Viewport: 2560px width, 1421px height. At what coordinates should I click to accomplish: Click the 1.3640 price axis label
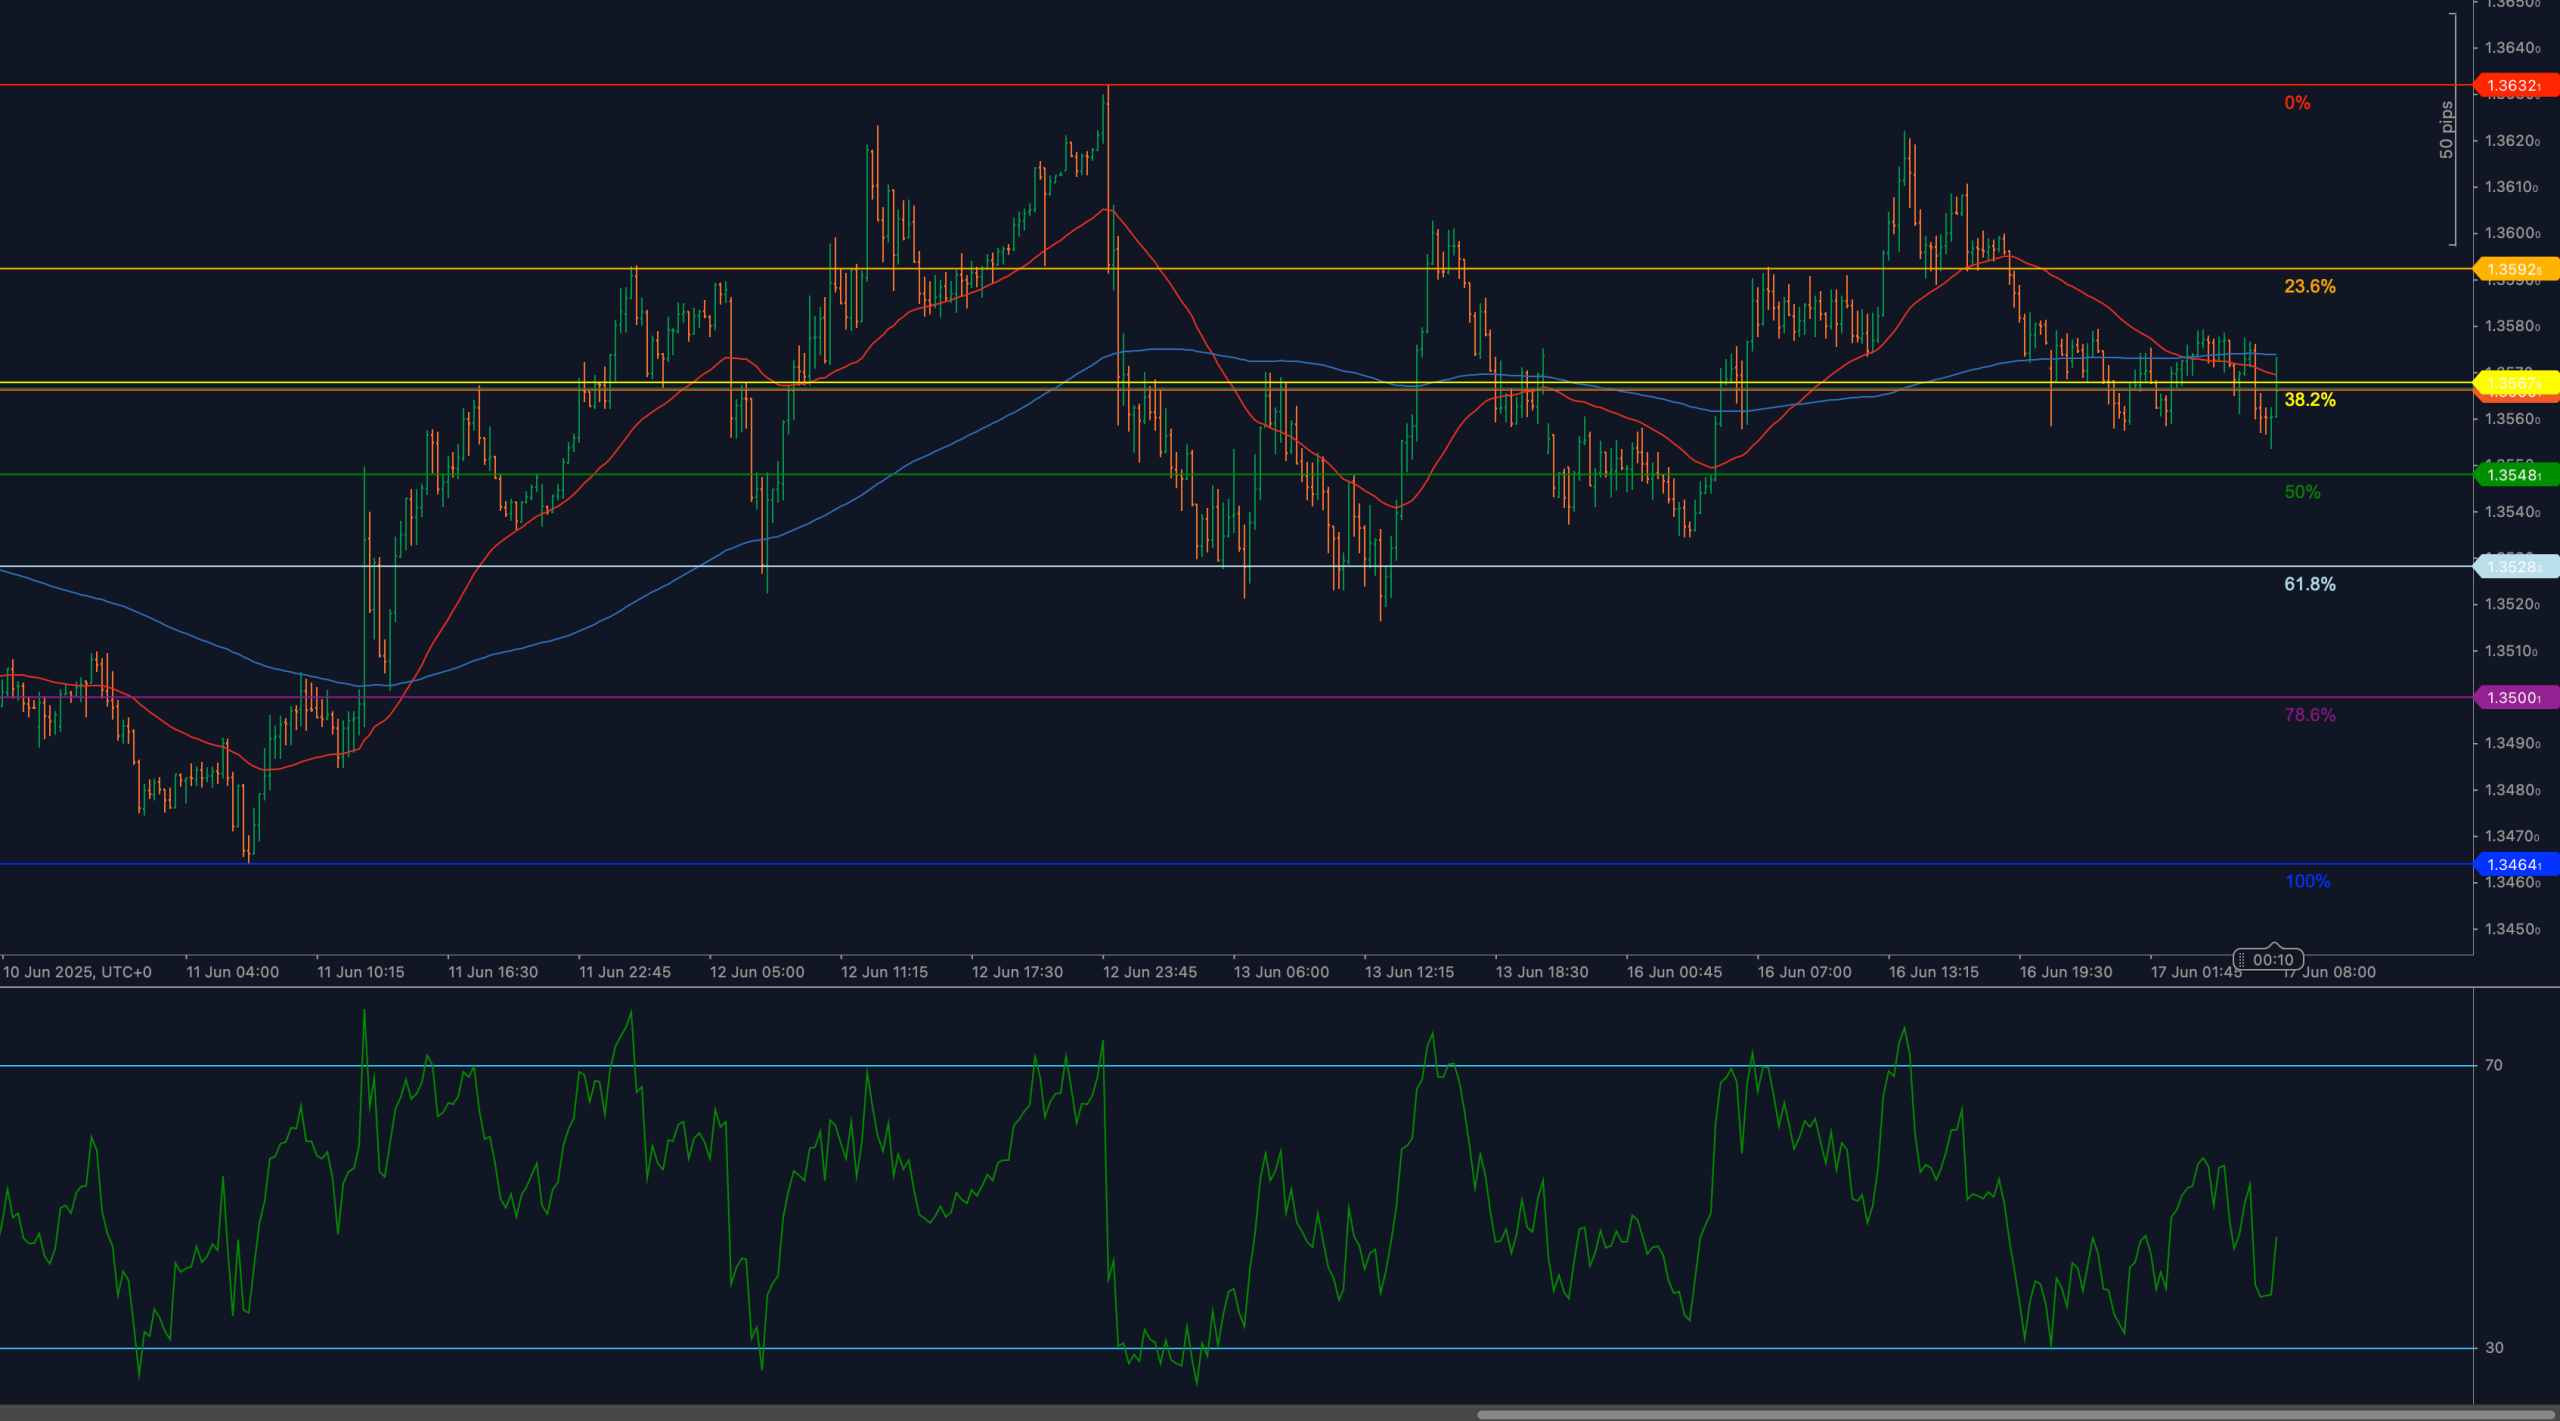2512,48
